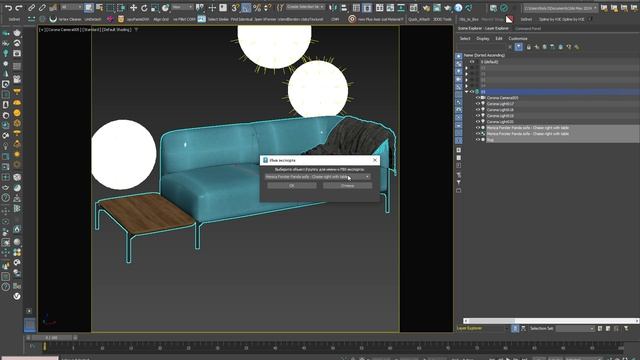
Task: Toggle visibility eye of the Rug object
Action: click(478, 140)
